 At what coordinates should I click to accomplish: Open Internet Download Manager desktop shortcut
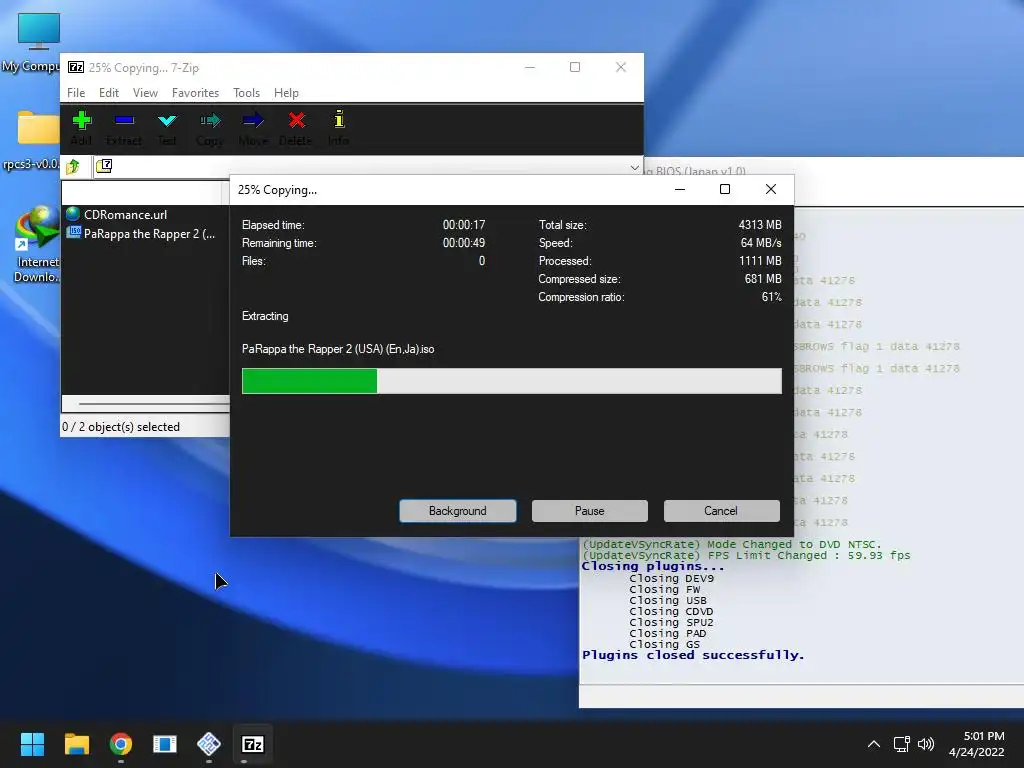[x=36, y=245]
